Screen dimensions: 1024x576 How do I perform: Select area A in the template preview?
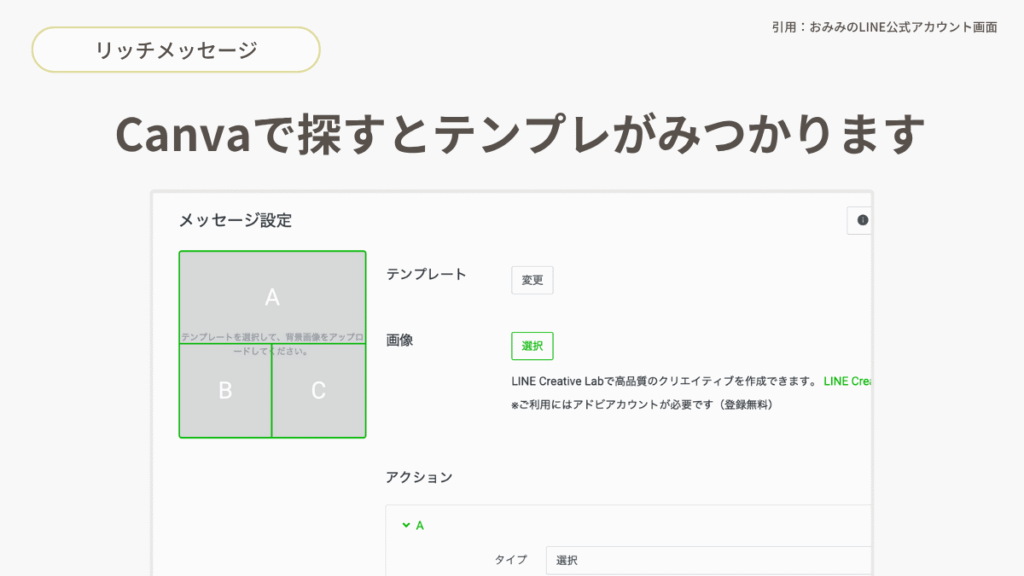tap(272, 296)
